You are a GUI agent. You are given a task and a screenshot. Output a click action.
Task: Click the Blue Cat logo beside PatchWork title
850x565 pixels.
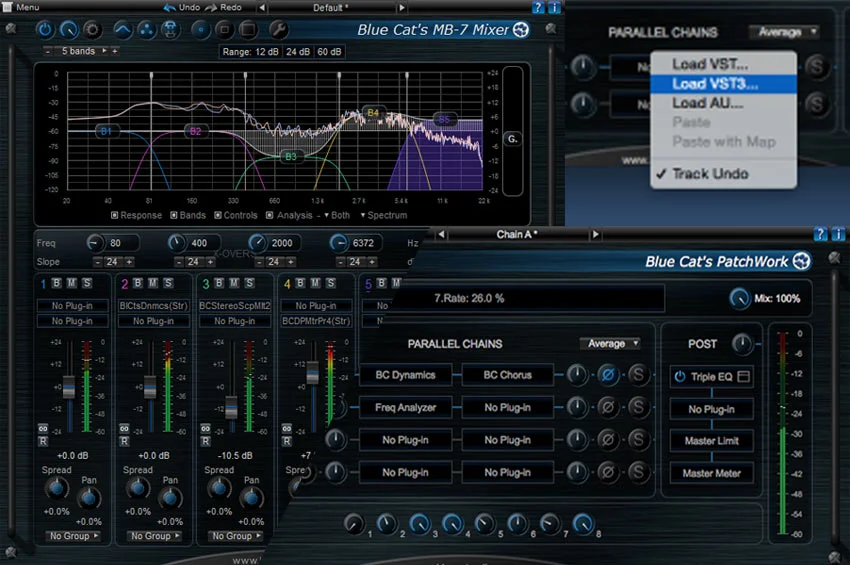point(801,261)
